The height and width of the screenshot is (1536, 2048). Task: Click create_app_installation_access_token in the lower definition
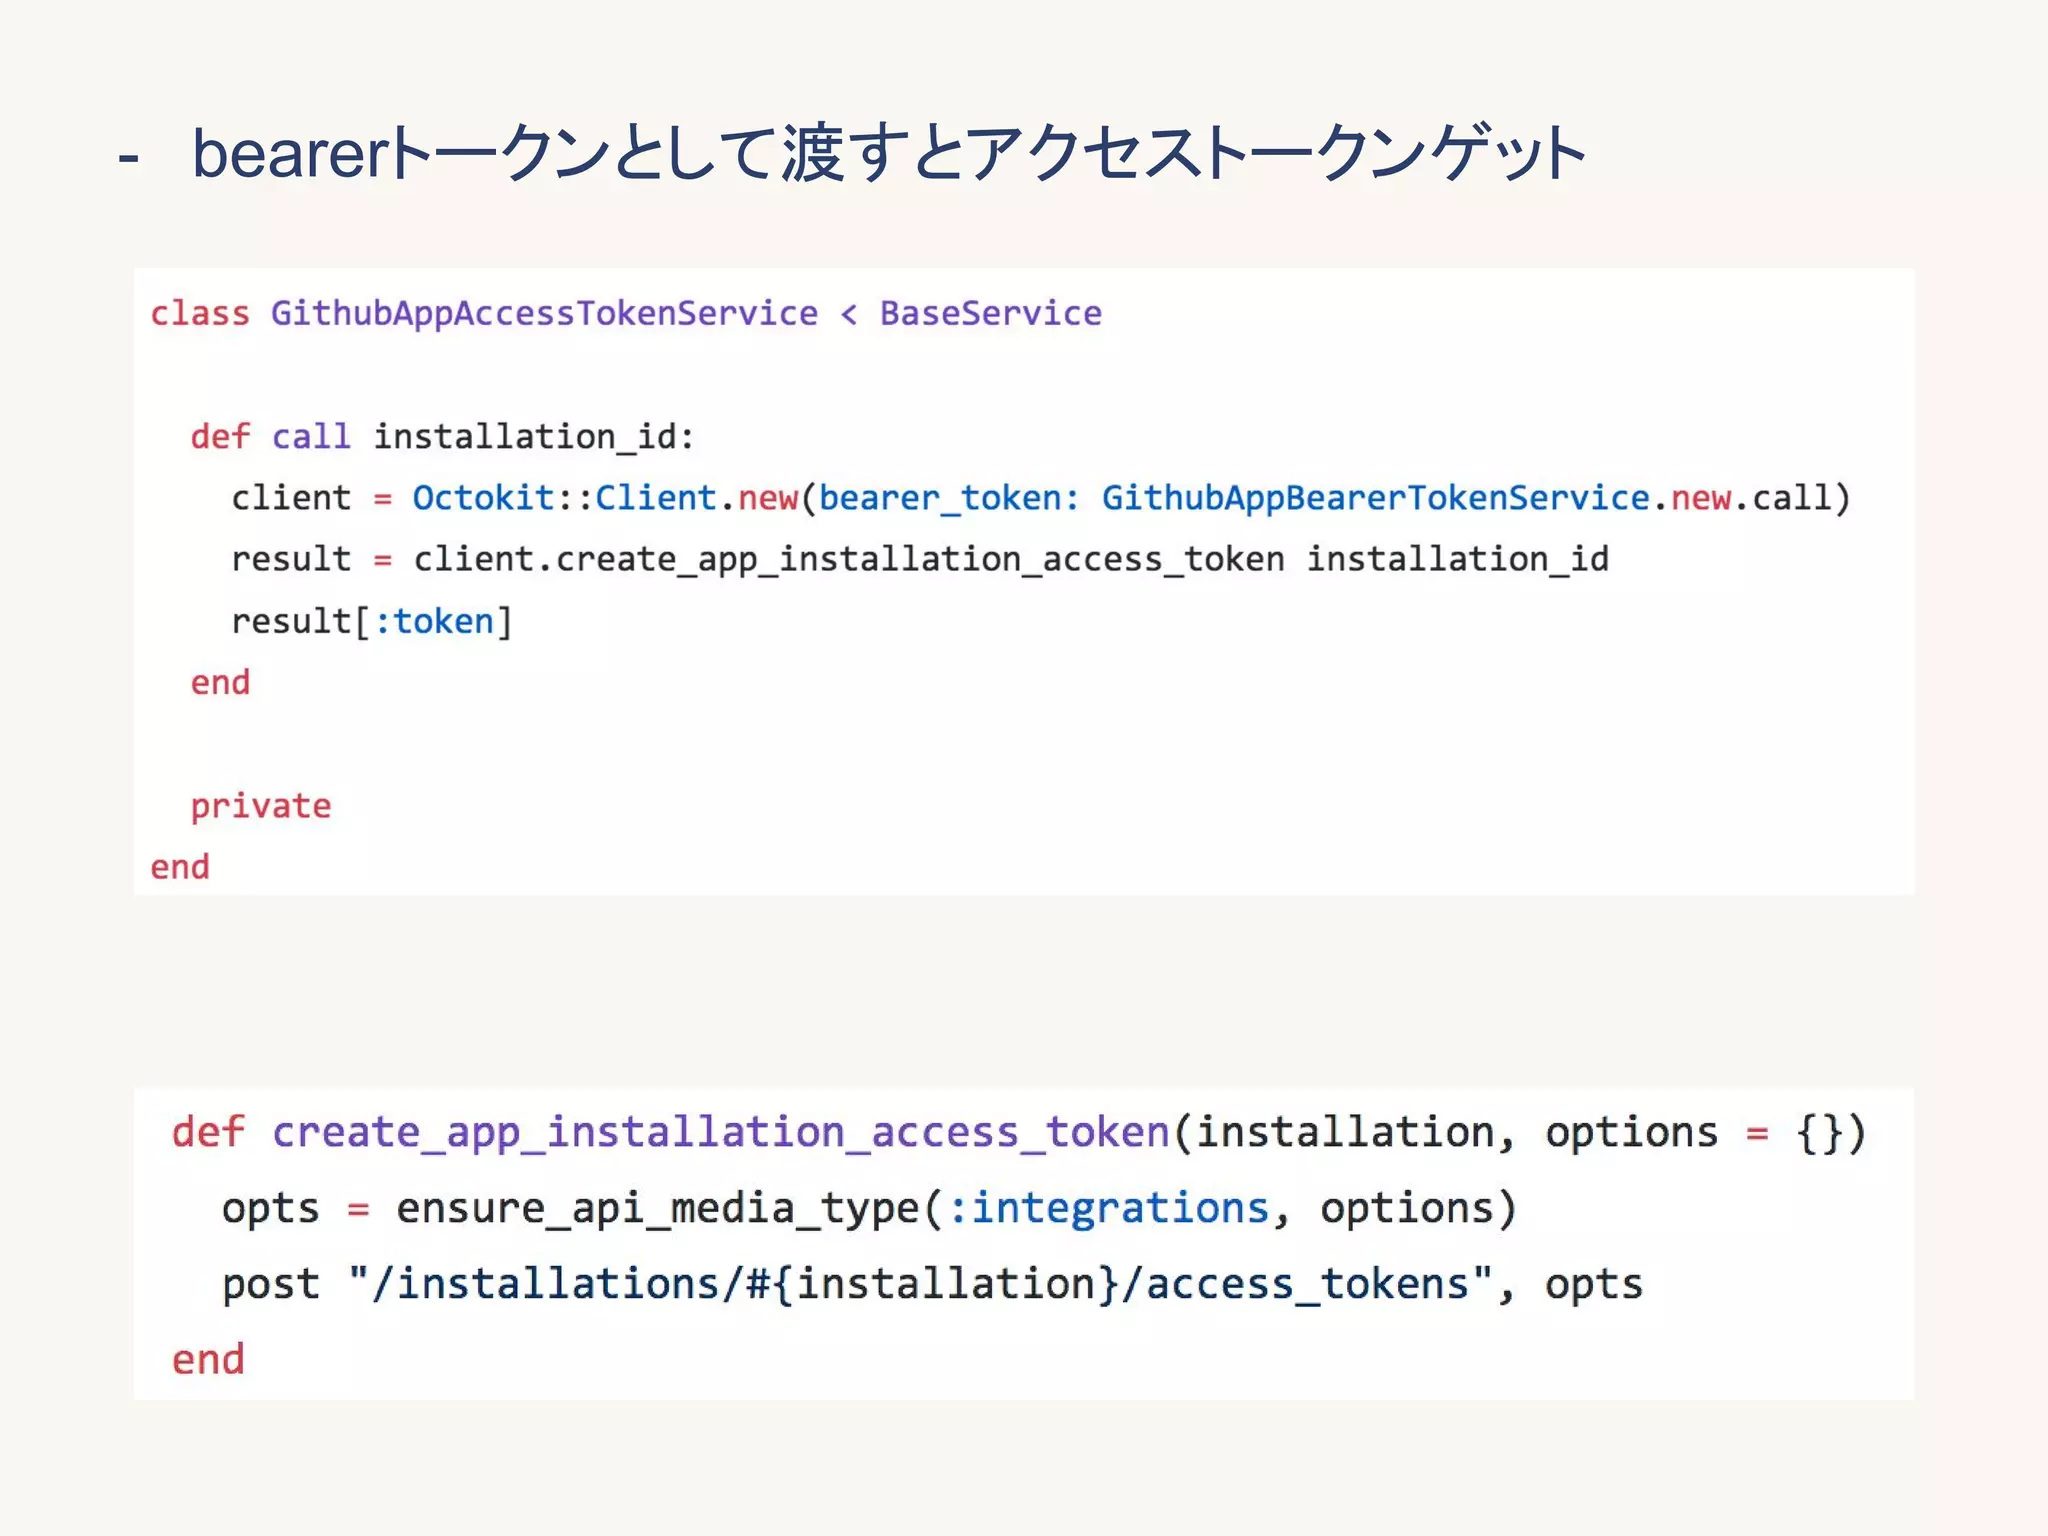720,1132
